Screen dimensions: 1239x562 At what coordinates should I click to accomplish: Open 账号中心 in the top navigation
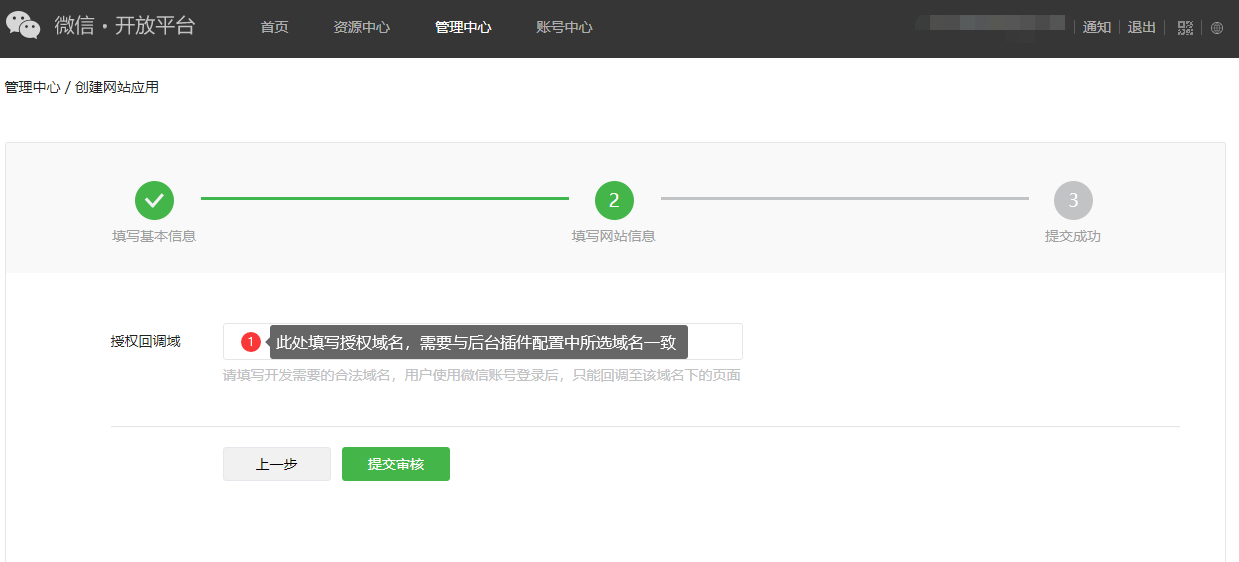(x=564, y=28)
